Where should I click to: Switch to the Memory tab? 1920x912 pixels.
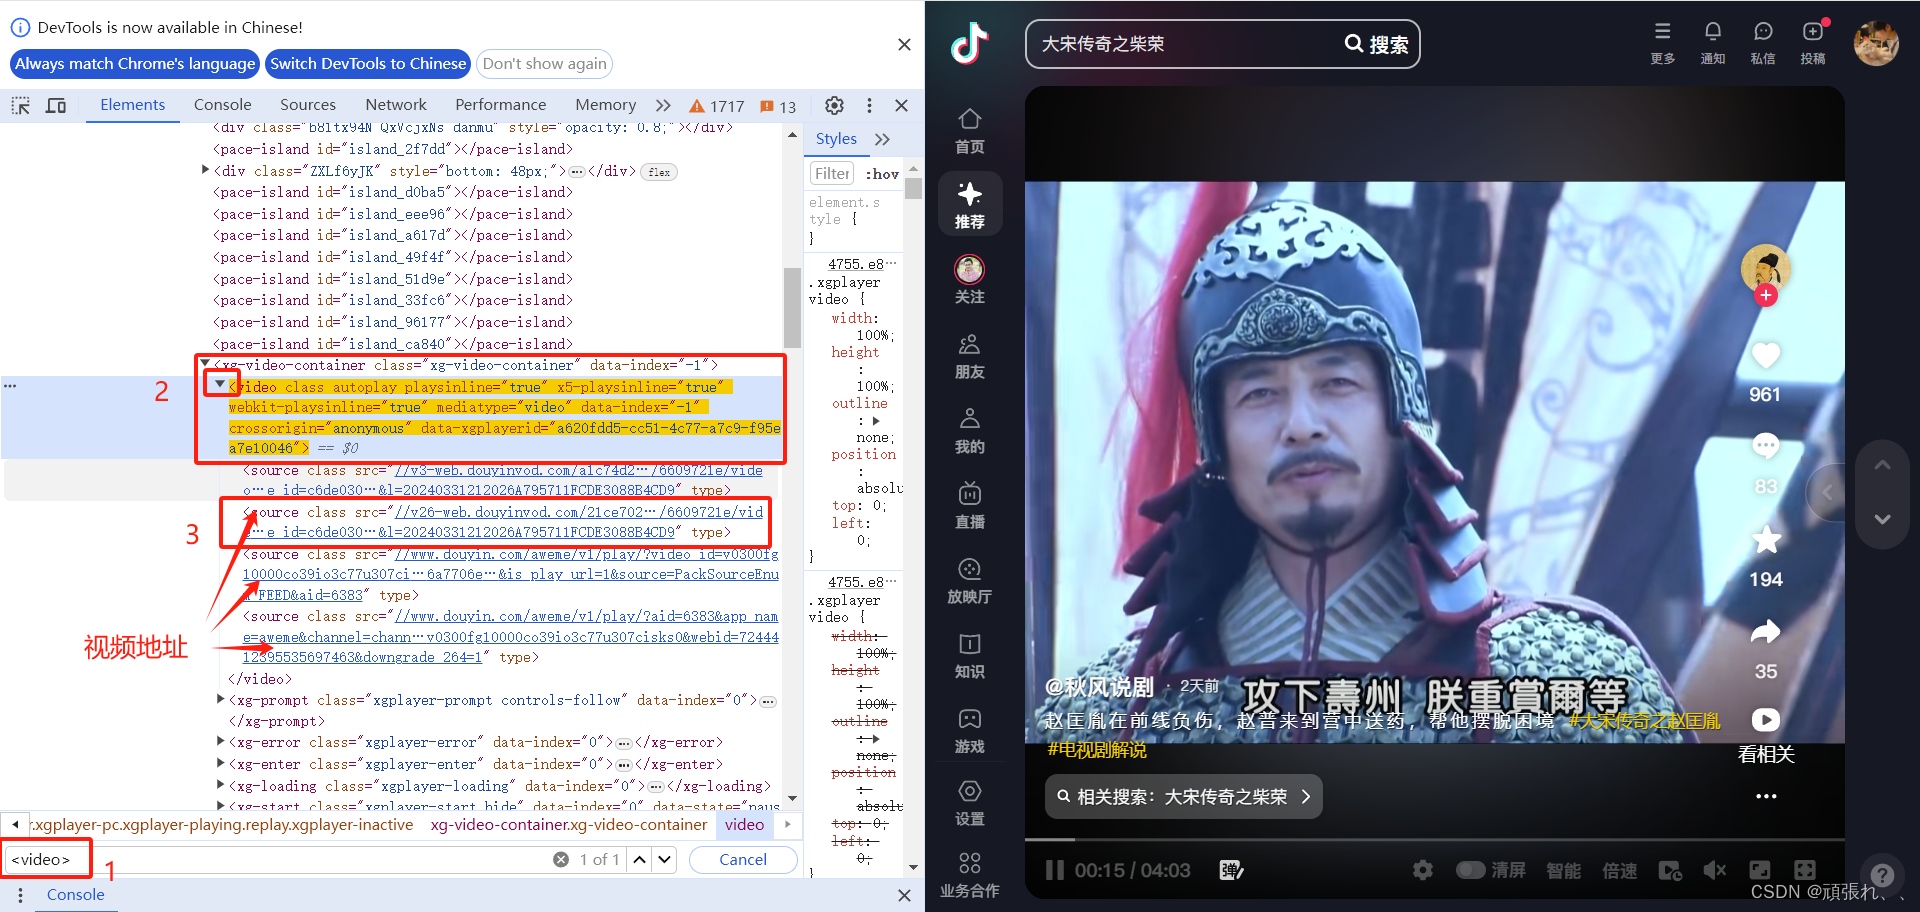[605, 105]
